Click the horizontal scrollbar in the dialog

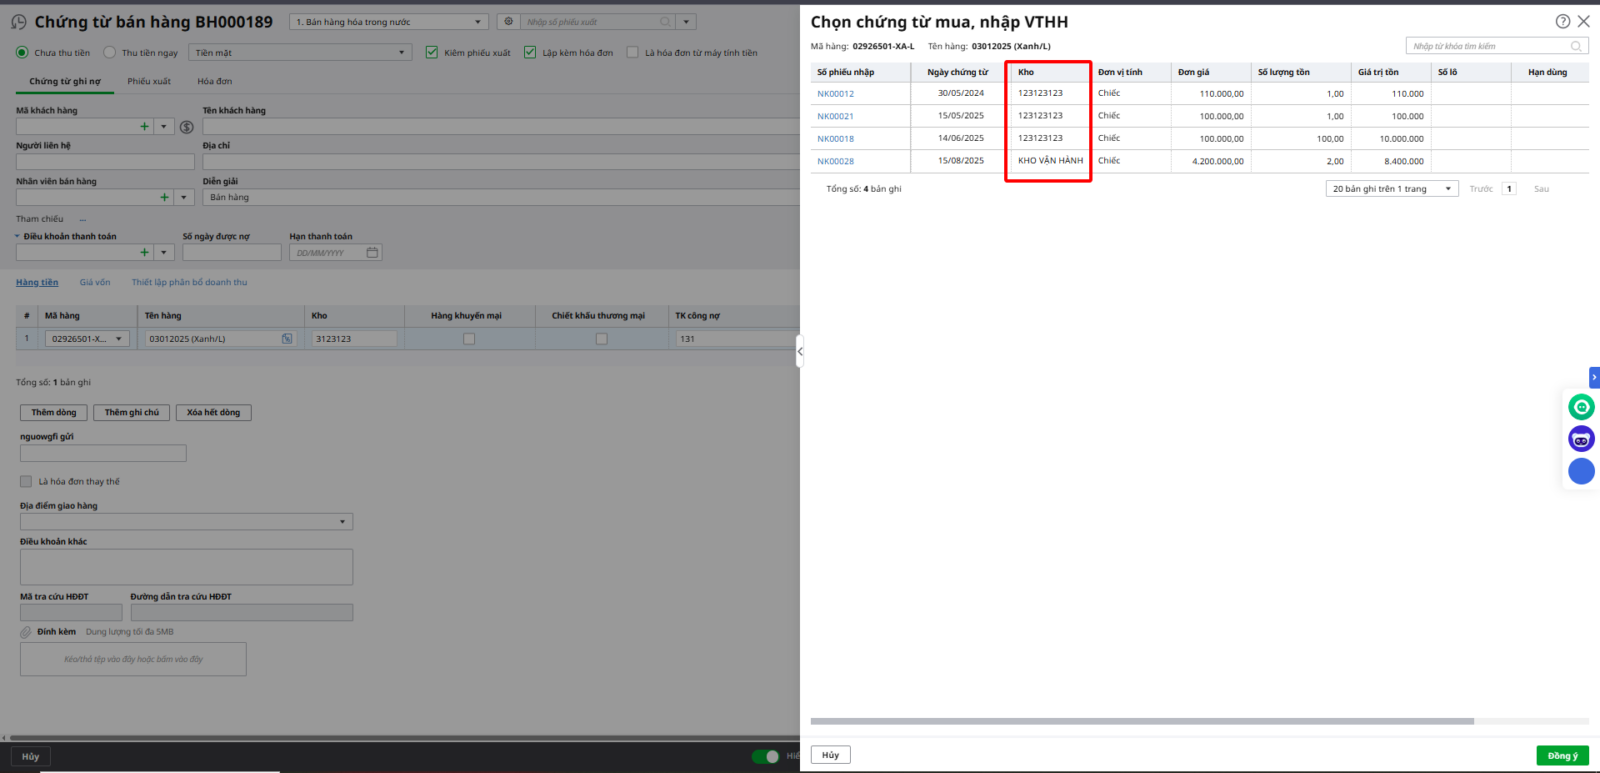1141,721
